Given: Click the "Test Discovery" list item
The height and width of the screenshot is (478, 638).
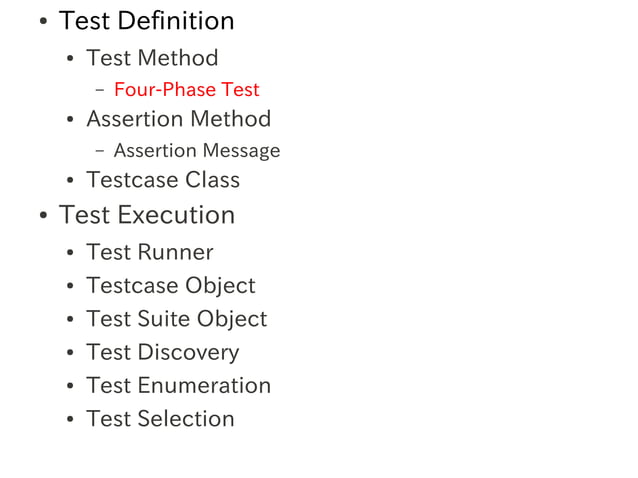Looking at the screenshot, I should coord(162,352).
